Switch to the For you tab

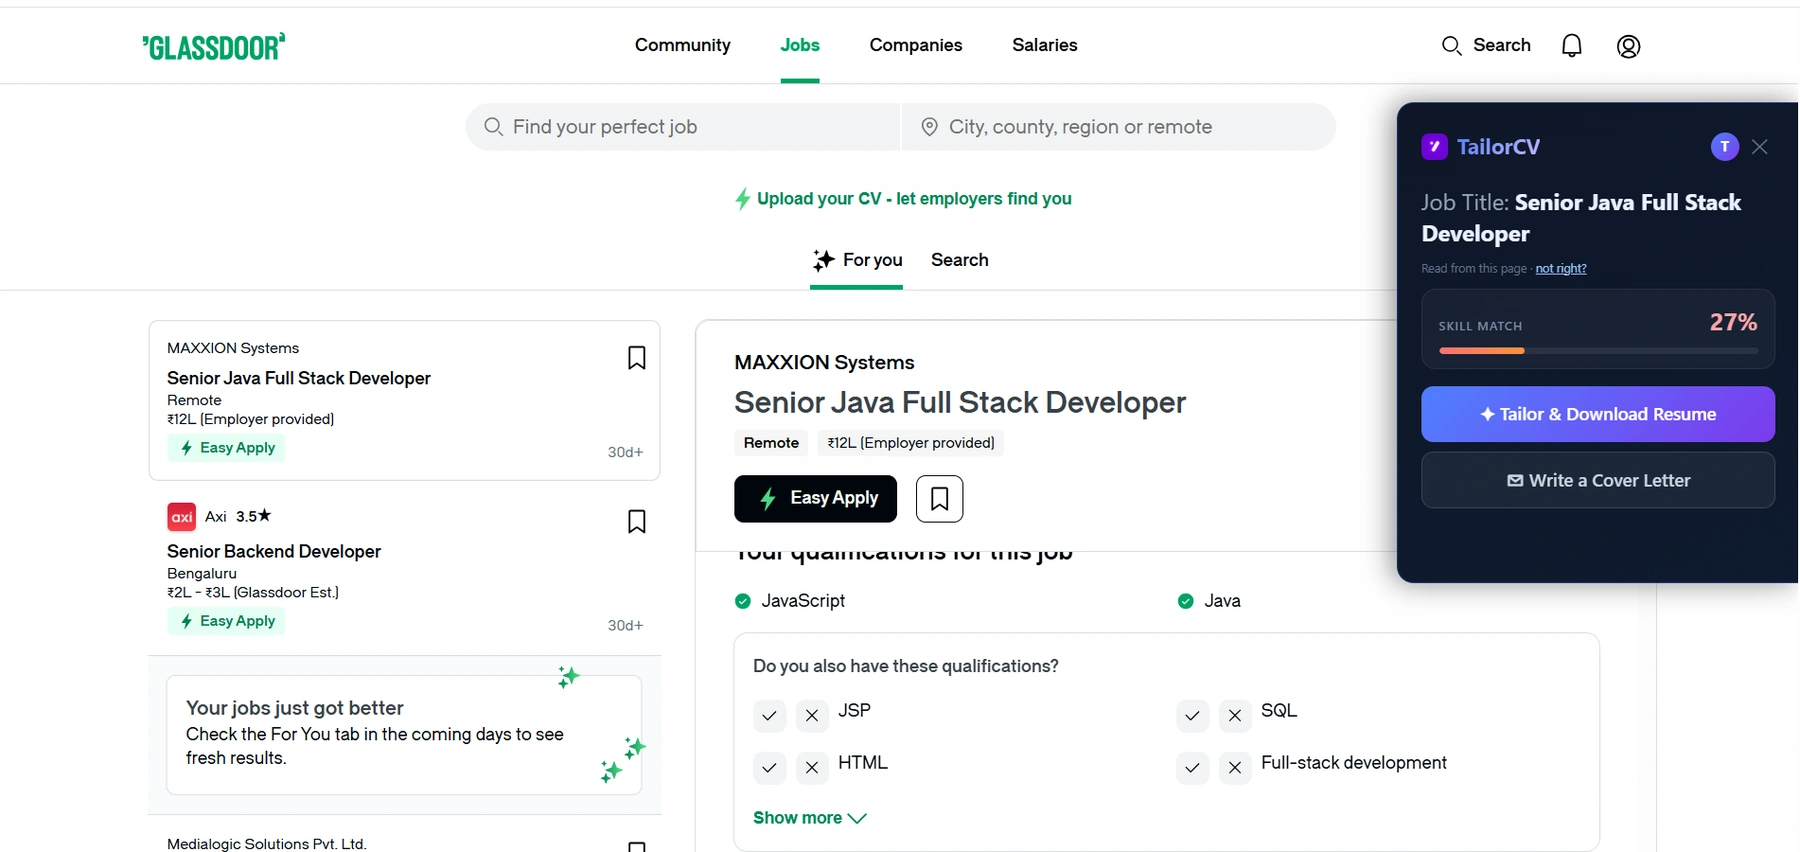point(857,260)
